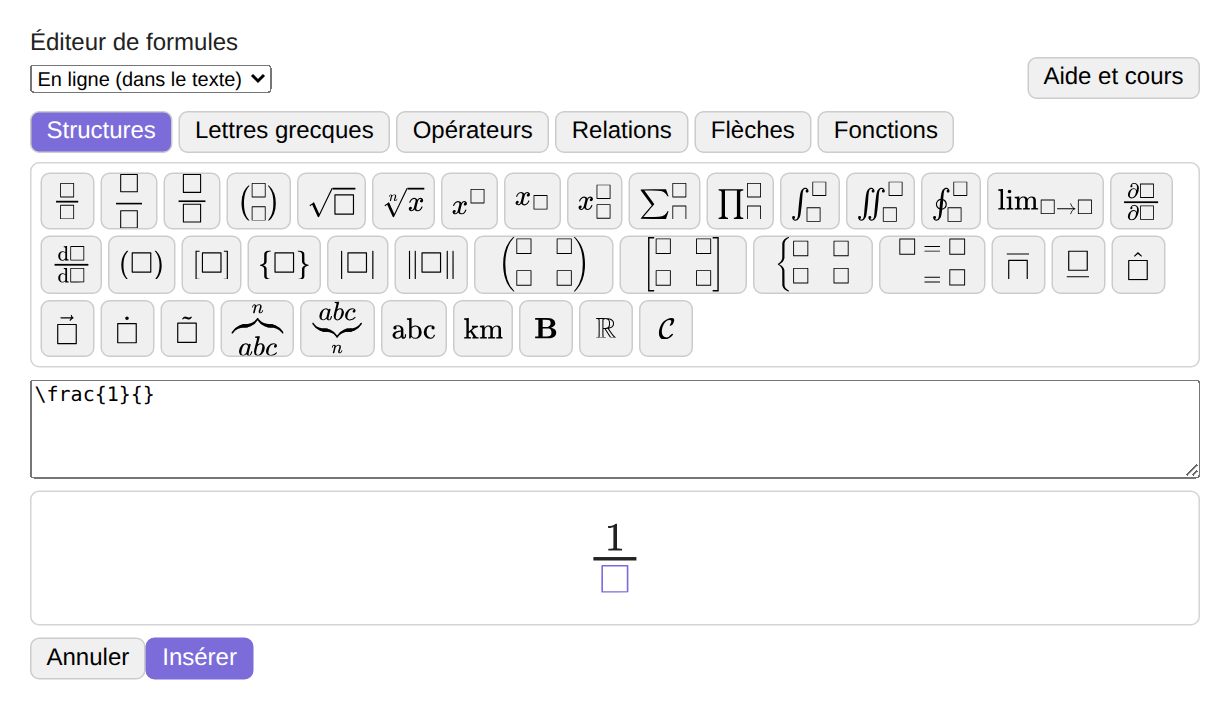Insert the subscript structure

(x=533, y=201)
